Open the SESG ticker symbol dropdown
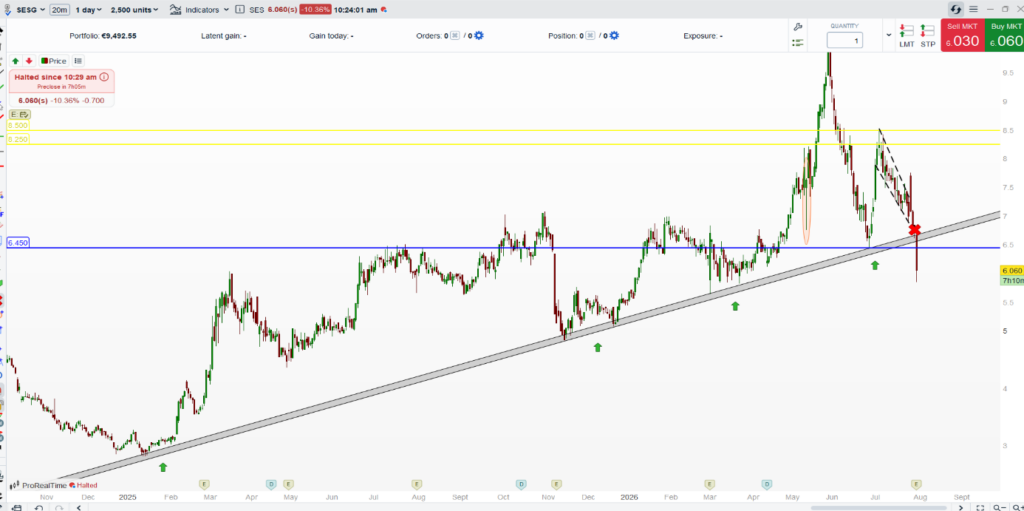The image size is (1024, 511). (x=30, y=10)
